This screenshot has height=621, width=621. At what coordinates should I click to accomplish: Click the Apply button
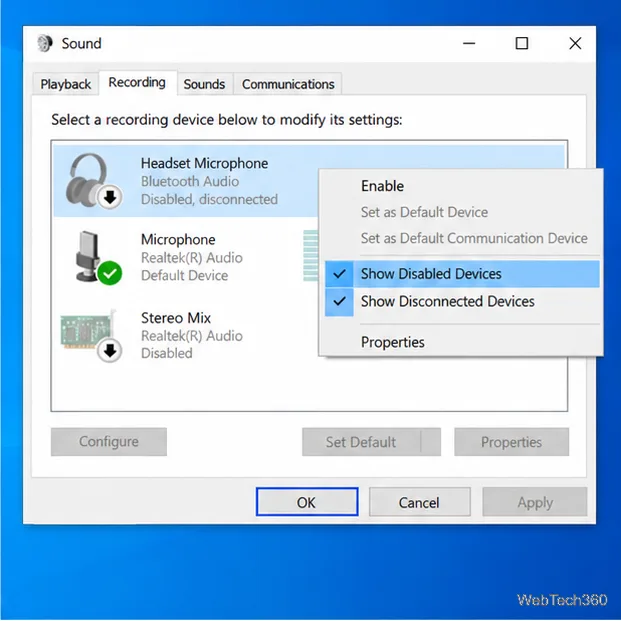[535, 502]
